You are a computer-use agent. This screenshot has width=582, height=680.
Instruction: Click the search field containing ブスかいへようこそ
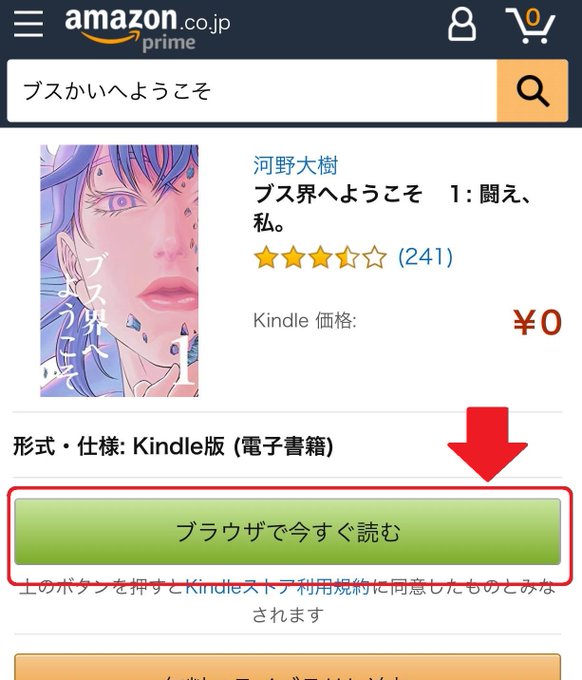[x=252, y=91]
